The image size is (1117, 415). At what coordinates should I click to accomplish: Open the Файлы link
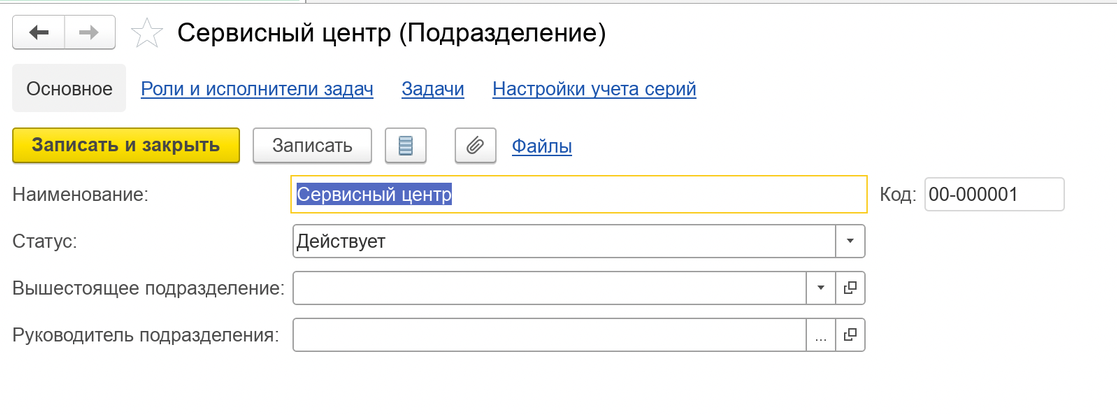(541, 147)
